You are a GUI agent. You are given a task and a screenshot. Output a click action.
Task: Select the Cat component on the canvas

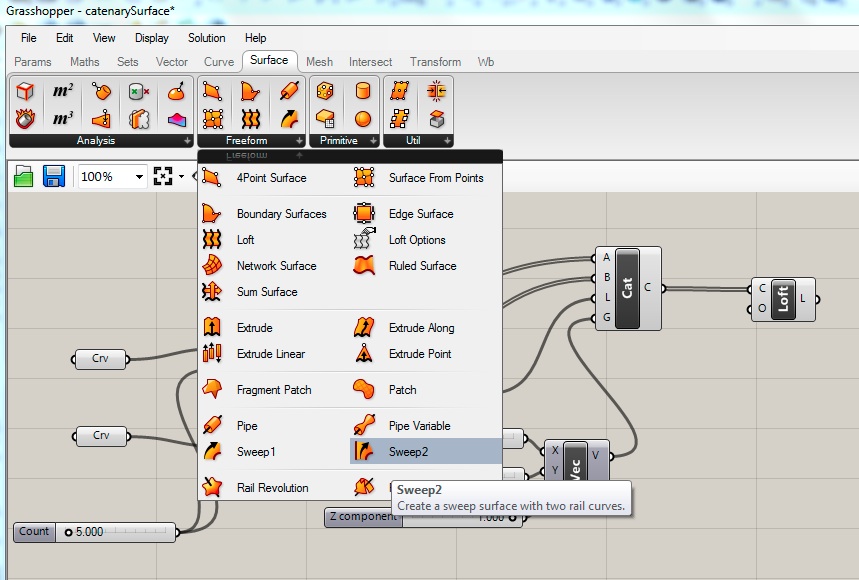(x=627, y=288)
